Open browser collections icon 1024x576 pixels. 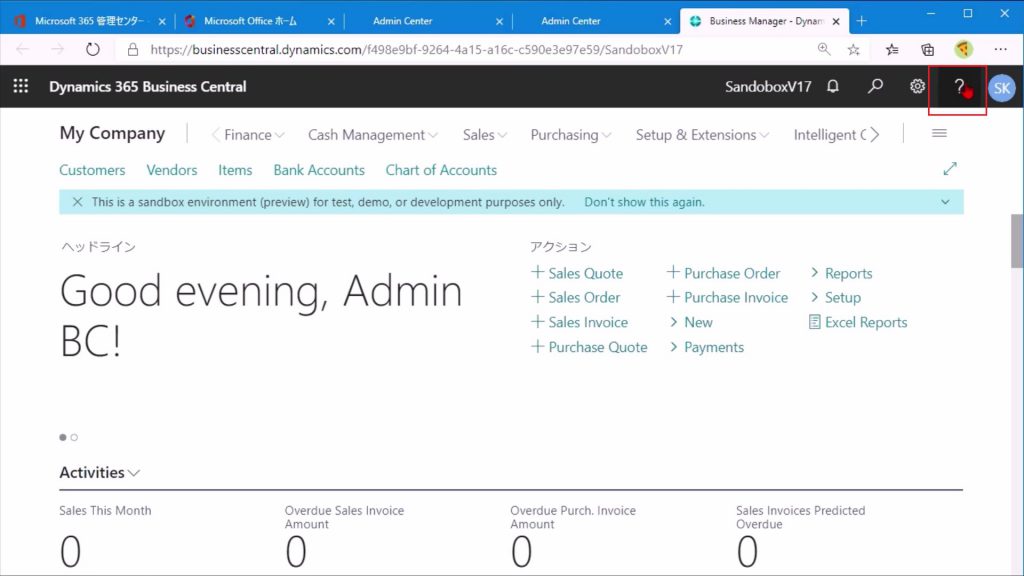coord(927,50)
